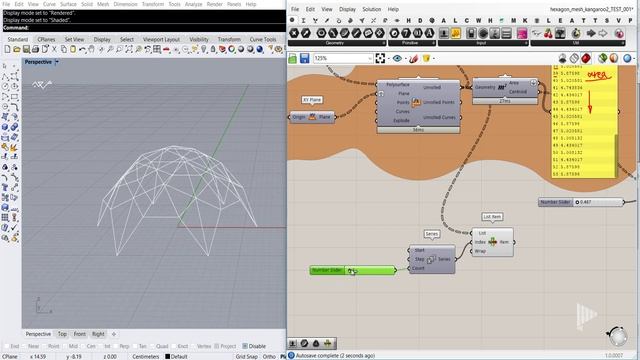Toggle the Cen osnap checkbox

(82, 346)
